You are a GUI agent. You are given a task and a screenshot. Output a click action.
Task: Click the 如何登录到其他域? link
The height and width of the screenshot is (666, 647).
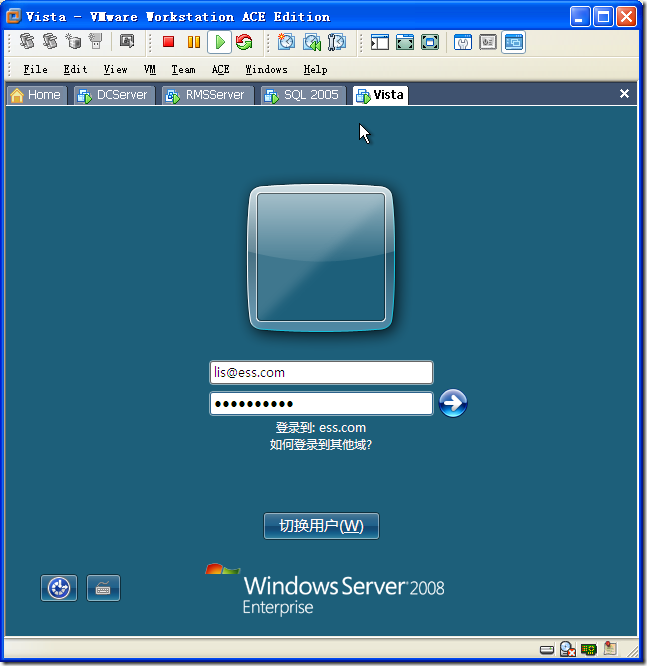pyautogui.click(x=321, y=445)
